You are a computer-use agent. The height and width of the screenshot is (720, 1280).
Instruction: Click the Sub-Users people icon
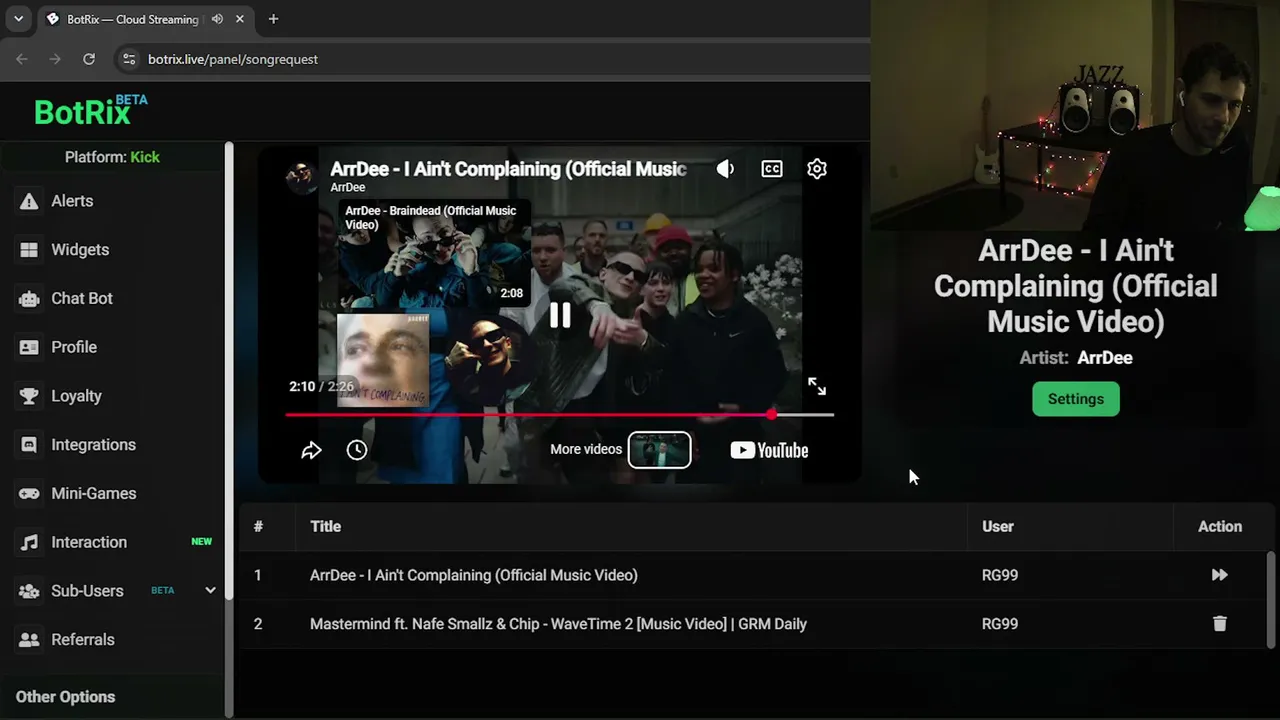point(29,591)
